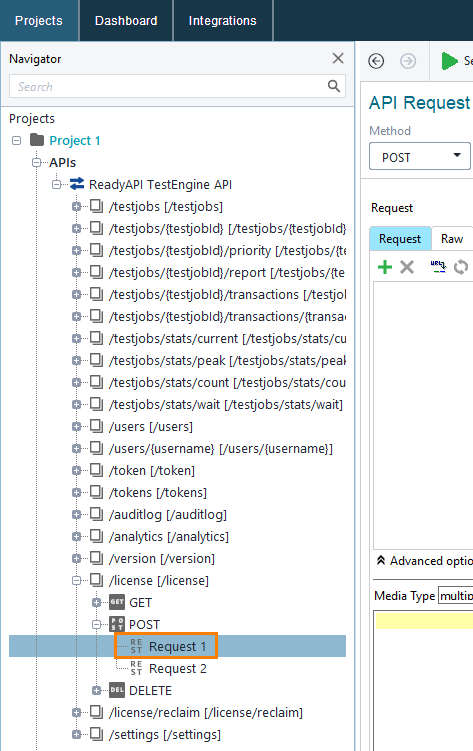Add a parameter with the green plus icon
The width and height of the screenshot is (473, 751).
point(385,267)
